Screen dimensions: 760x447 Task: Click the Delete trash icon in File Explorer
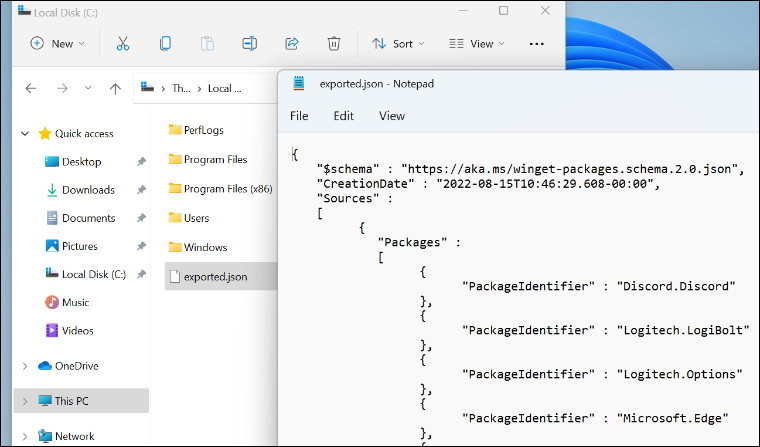point(333,44)
